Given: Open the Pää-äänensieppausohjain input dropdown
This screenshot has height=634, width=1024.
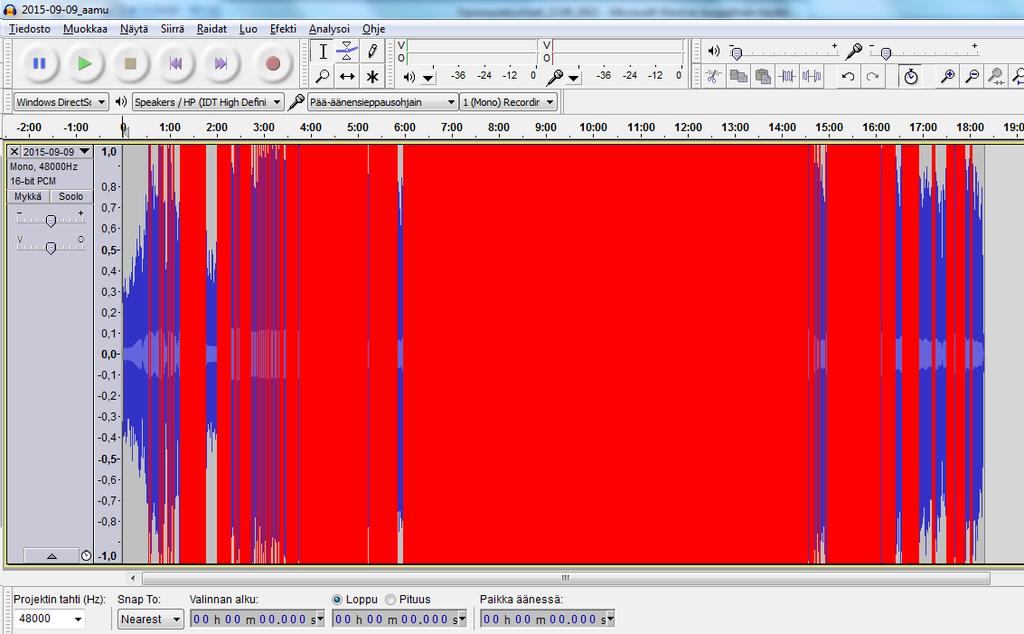Looking at the screenshot, I should click(382, 102).
